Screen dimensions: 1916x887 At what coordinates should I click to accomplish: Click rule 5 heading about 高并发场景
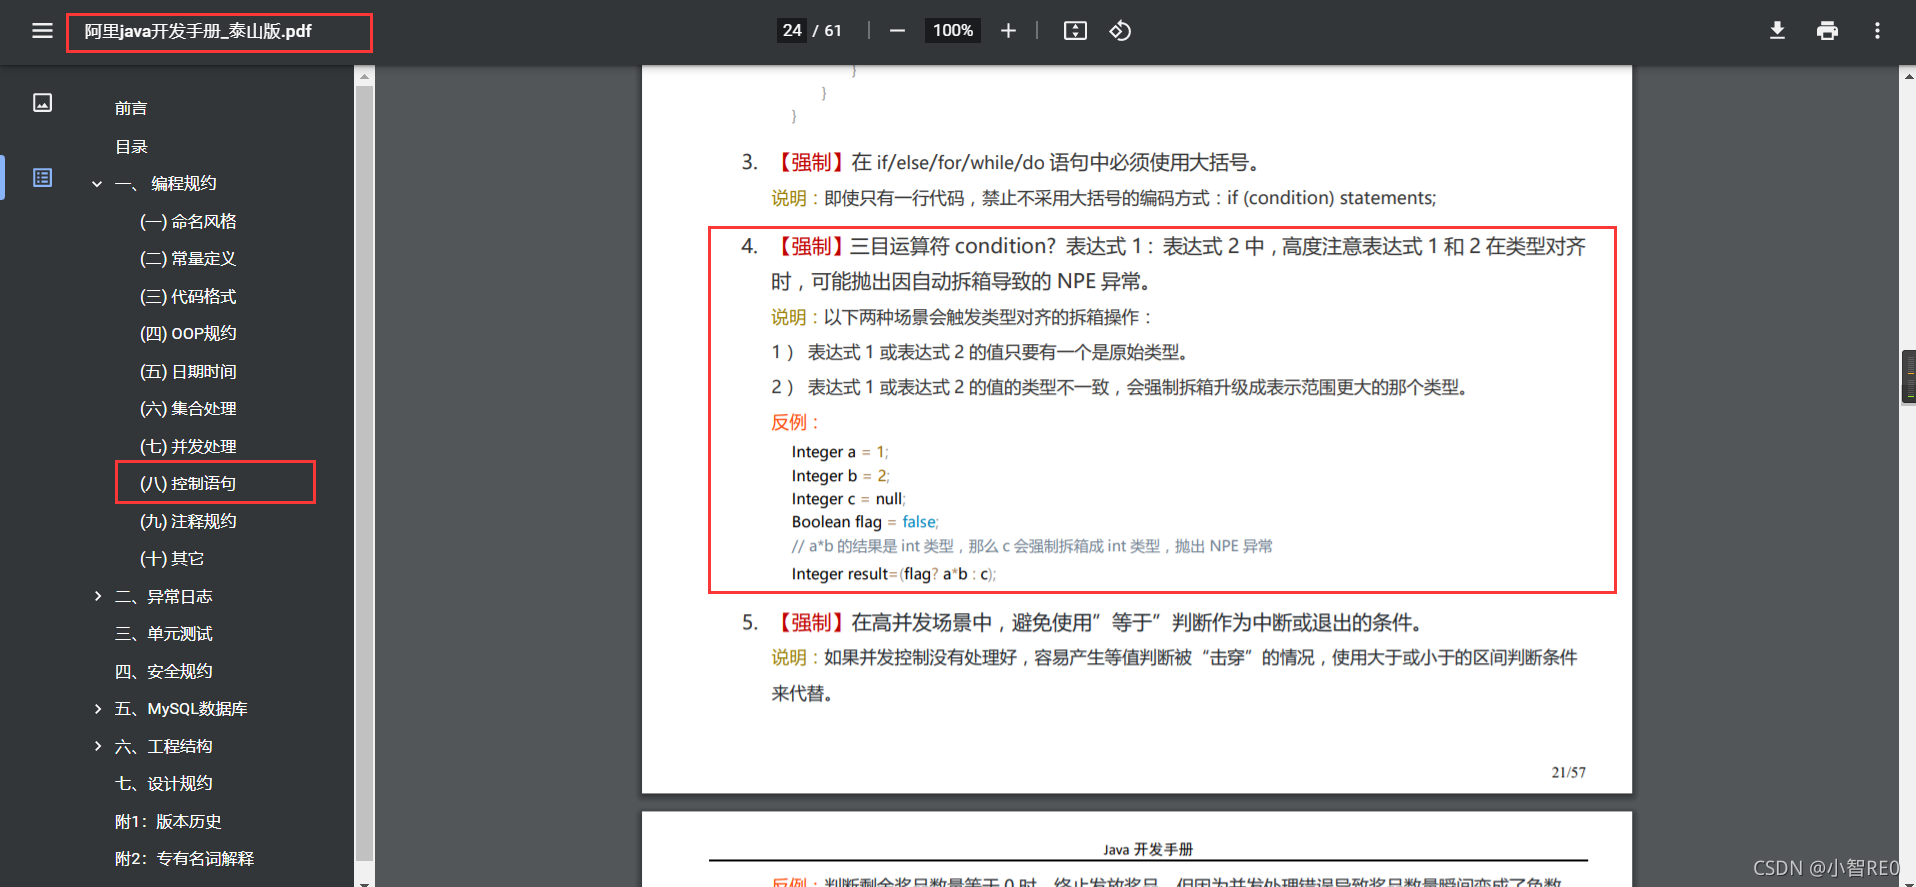coord(1082,622)
